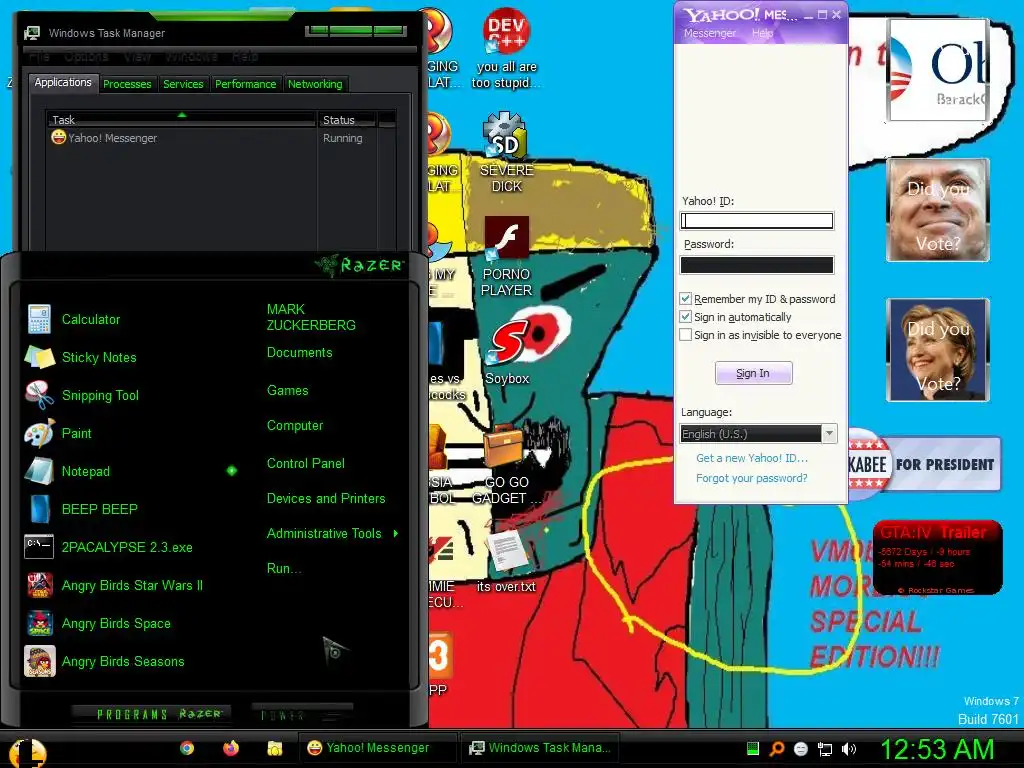Viewport: 1024px width, 768px height.
Task: Open the its over.txt desktop file
Action: [506, 562]
